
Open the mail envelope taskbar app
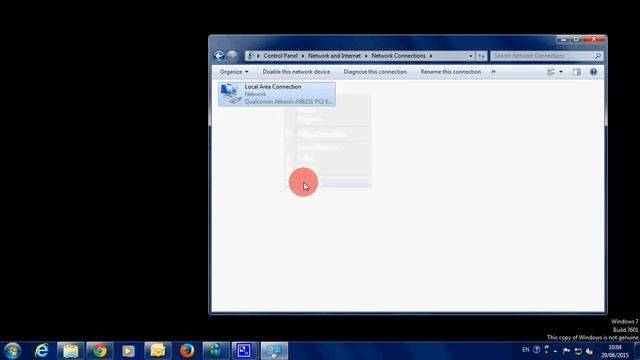(x=158, y=351)
